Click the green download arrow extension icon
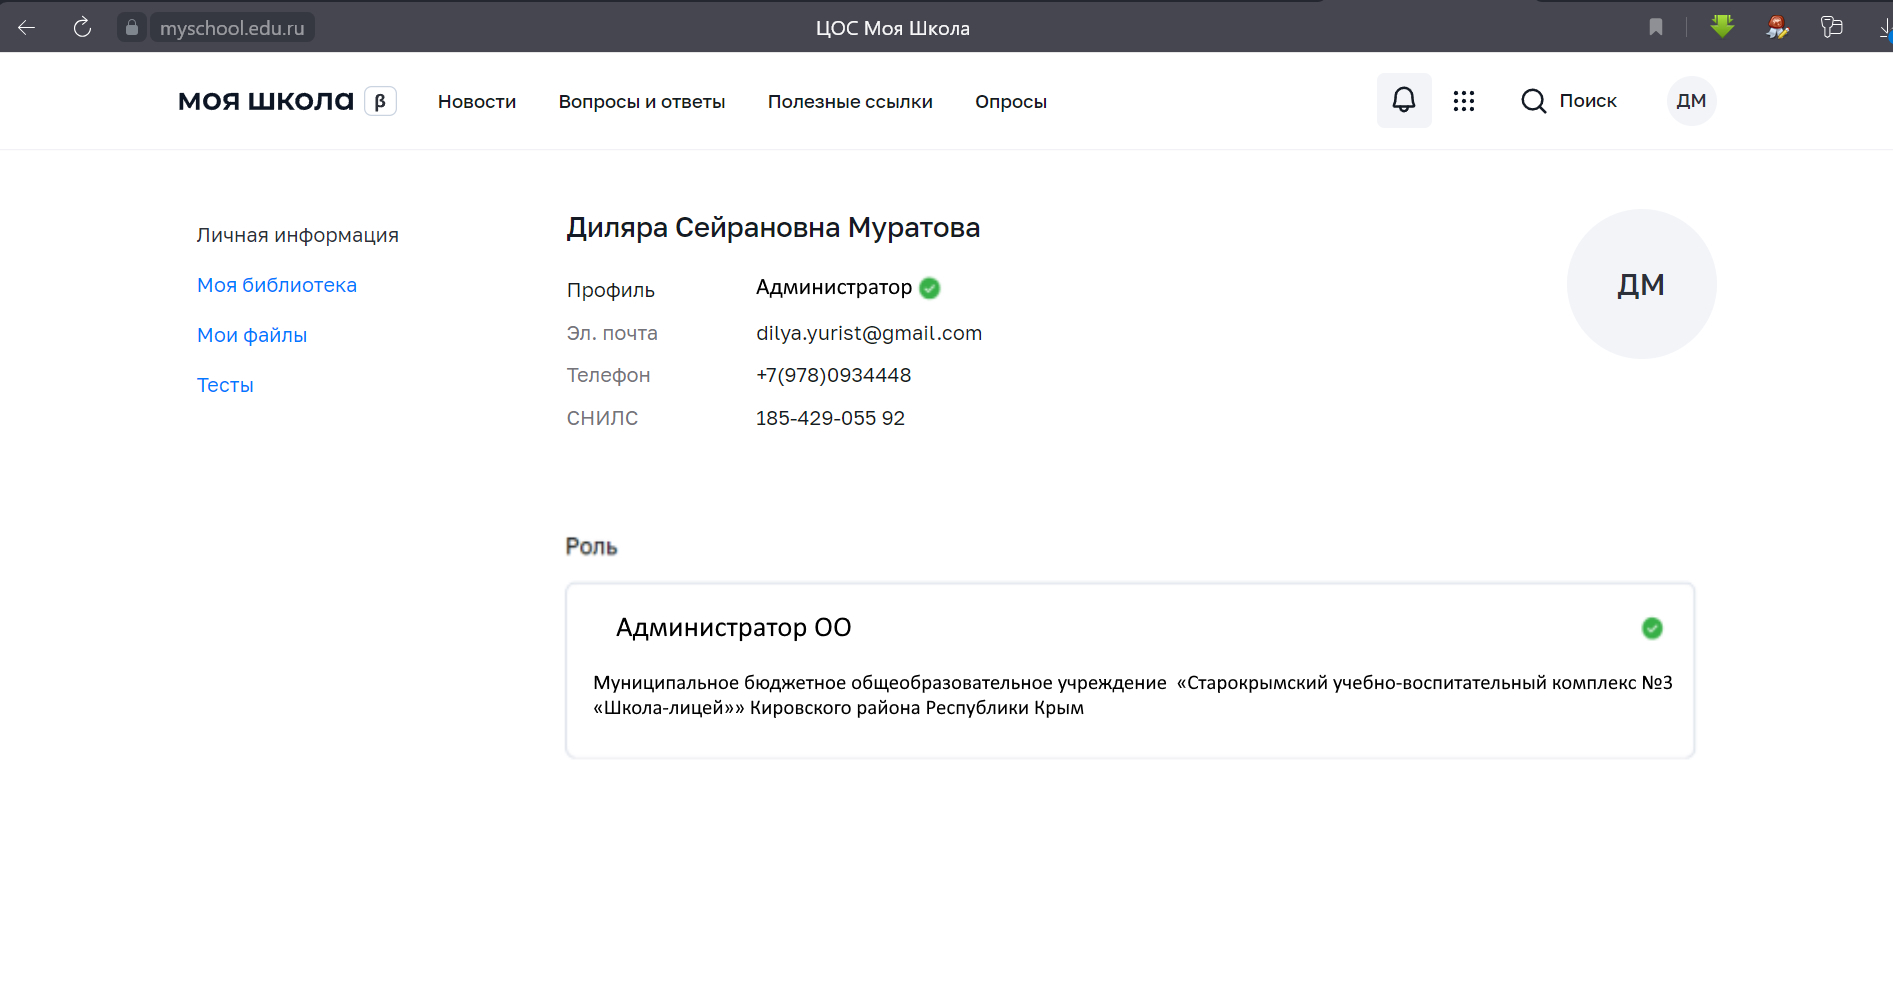Viewport: 1893px width, 985px height. pyautogui.click(x=1722, y=27)
